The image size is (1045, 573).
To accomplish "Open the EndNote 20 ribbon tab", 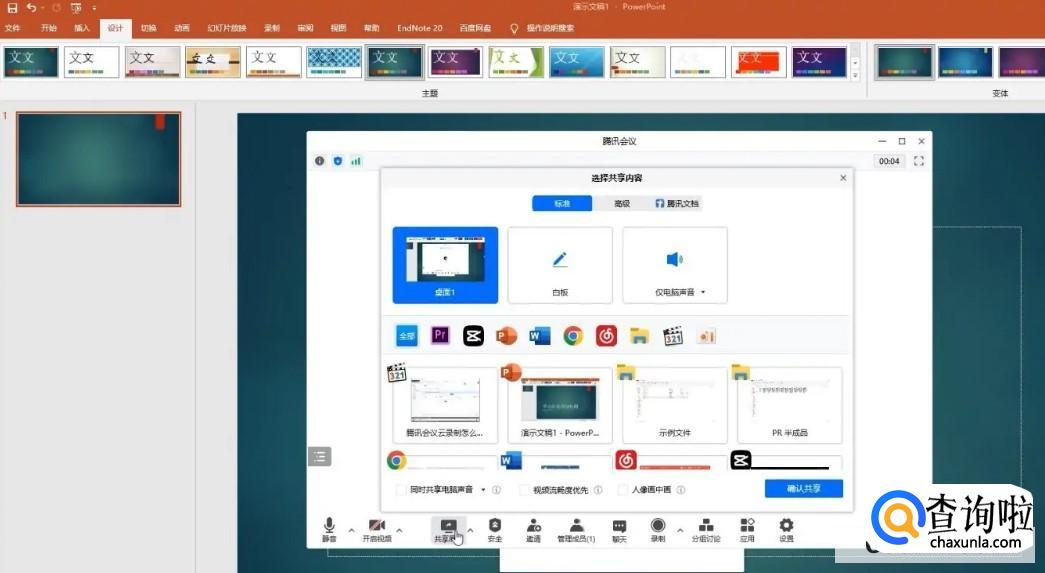I will pos(420,28).
